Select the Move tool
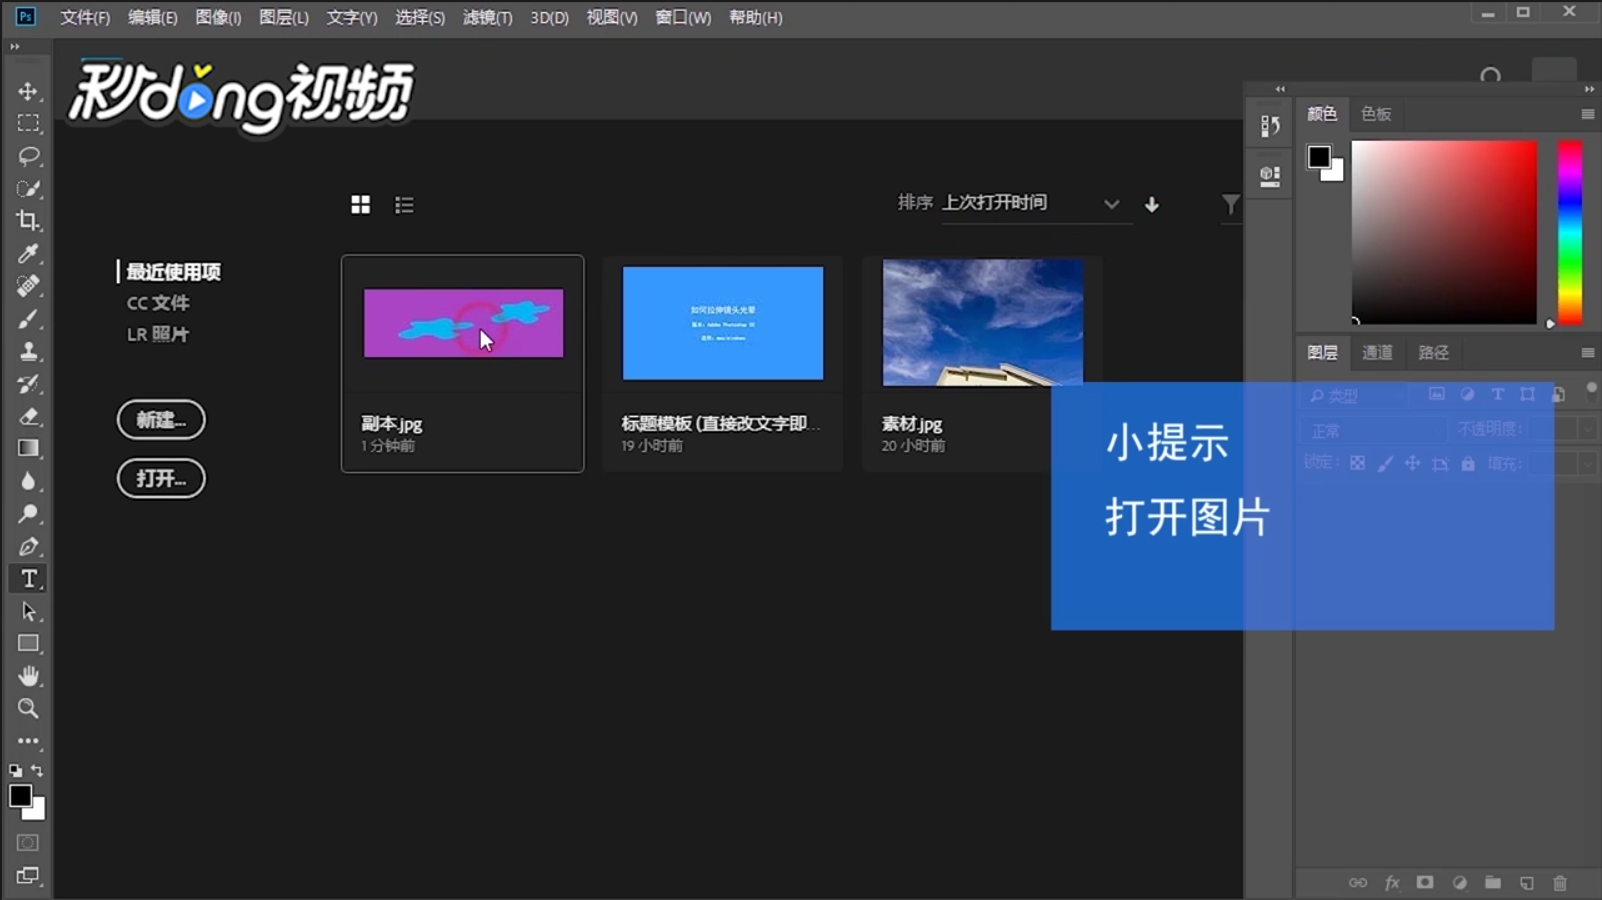This screenshot has width=1602, height=900. point(28,91)
